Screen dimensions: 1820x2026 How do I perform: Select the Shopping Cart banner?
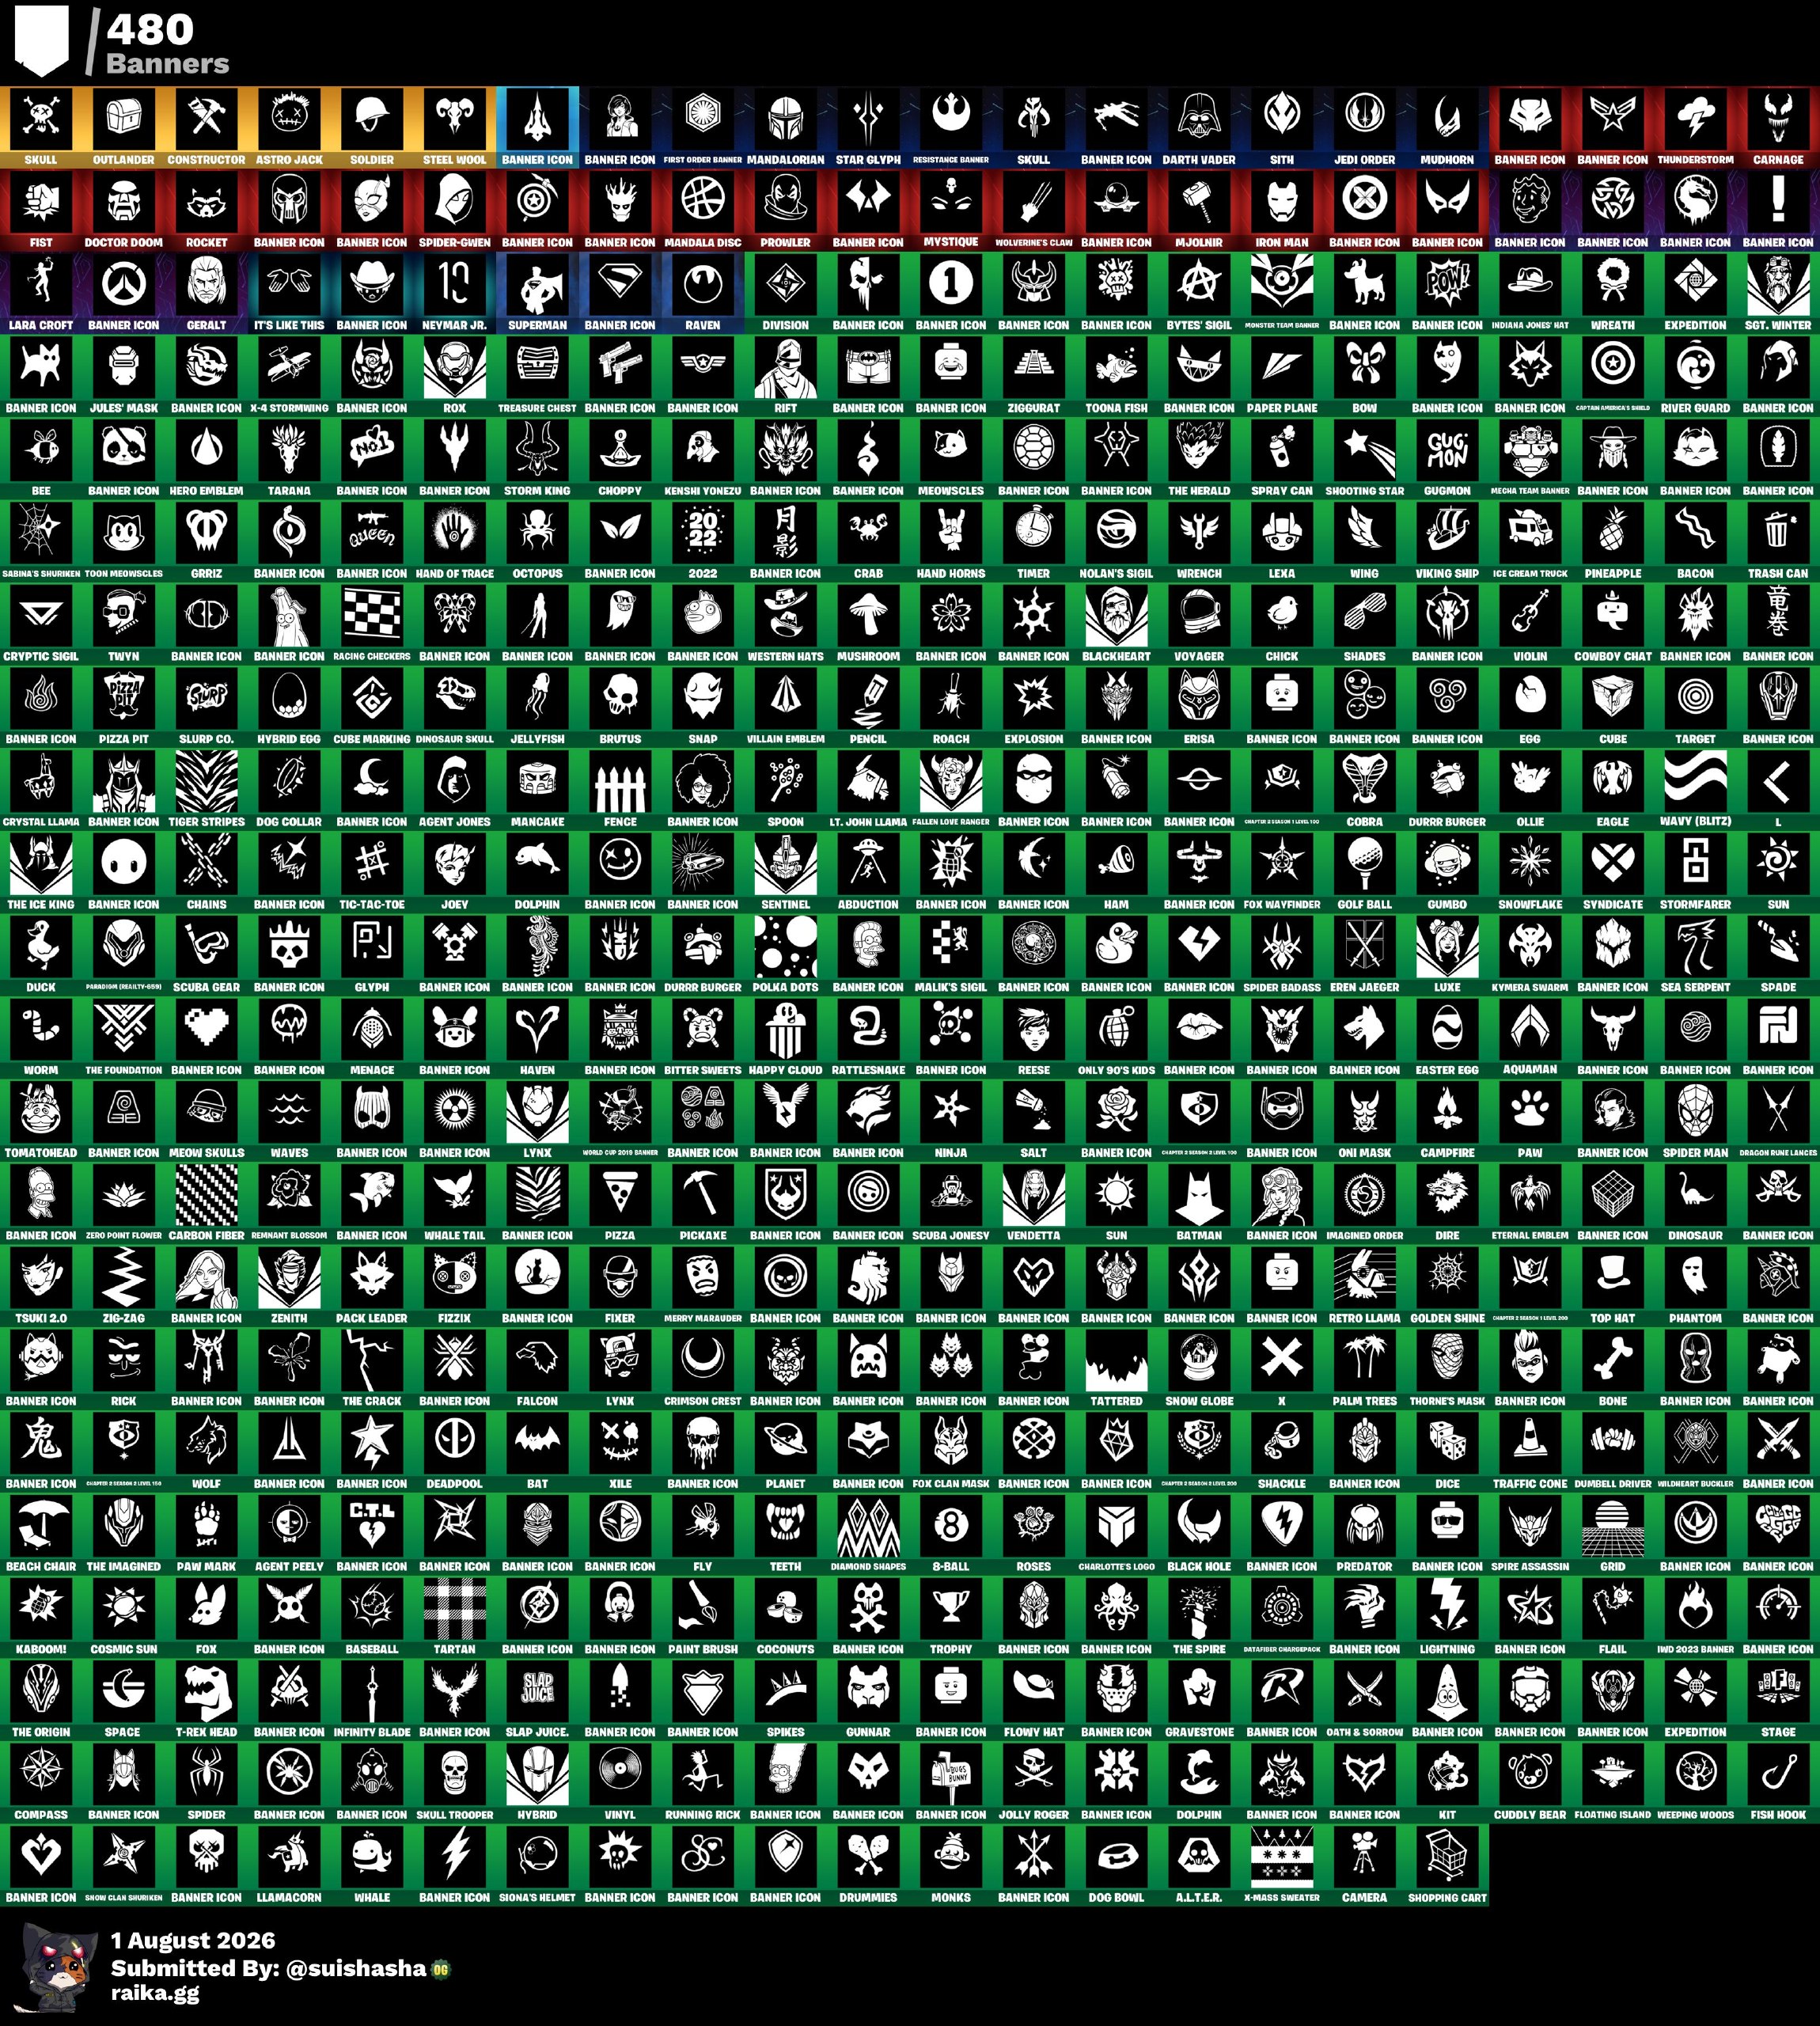(1447, 1866)
